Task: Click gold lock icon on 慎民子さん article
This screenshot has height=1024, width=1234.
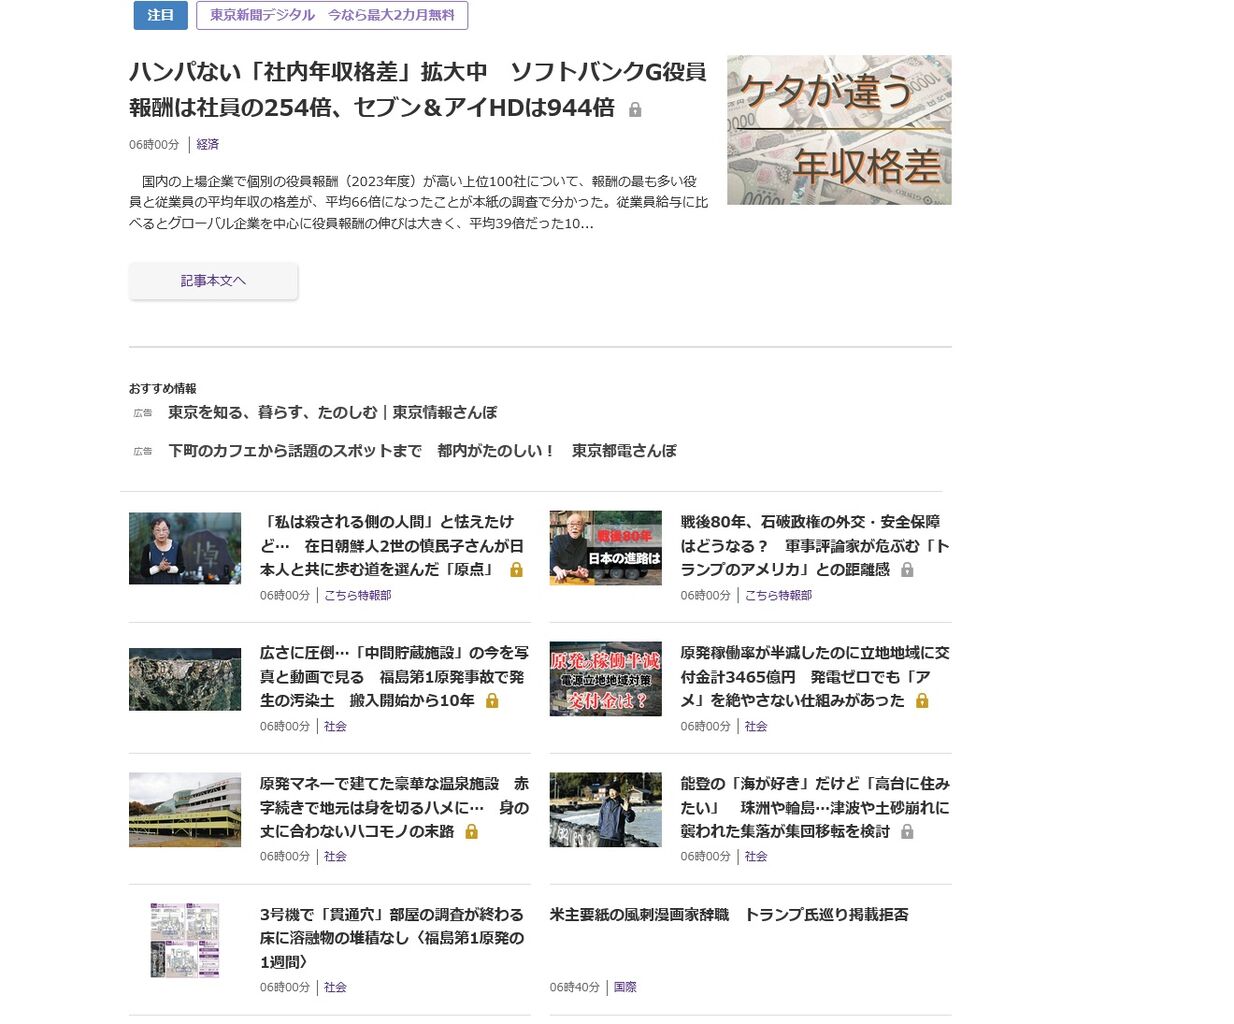Action: pos(516,570)
